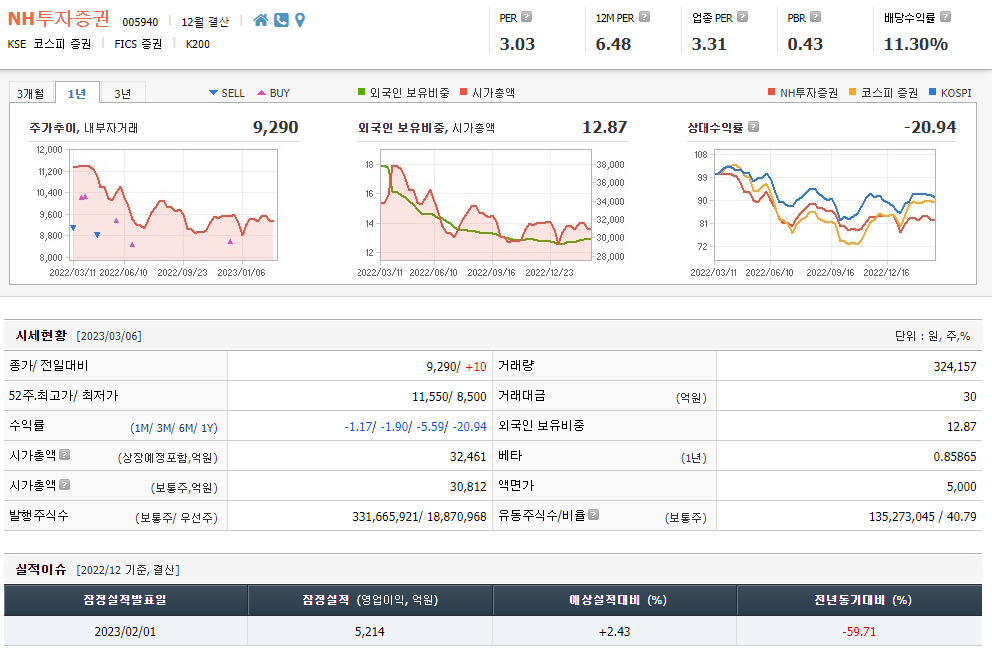Select the 1년 chart tab
992x656 pixels.
coord(77,92)
